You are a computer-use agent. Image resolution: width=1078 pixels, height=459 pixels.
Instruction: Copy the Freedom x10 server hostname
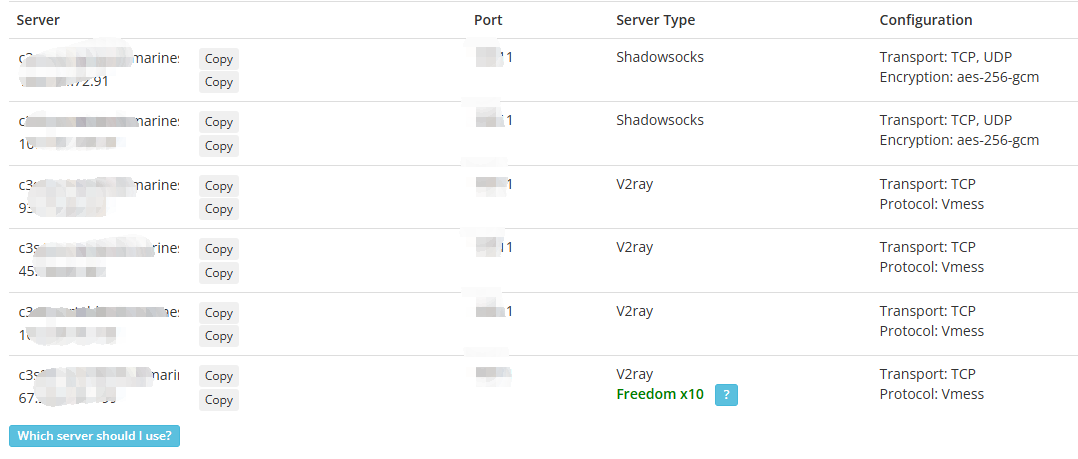click(219, 376)
